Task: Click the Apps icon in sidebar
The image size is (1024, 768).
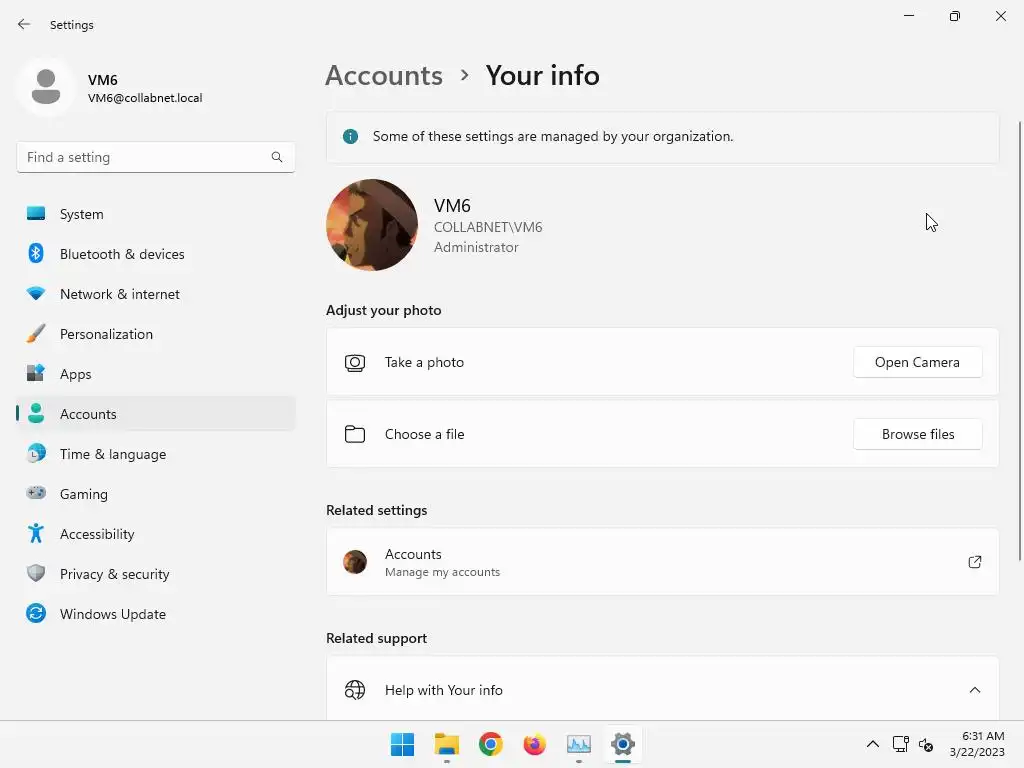Action: 36,373
